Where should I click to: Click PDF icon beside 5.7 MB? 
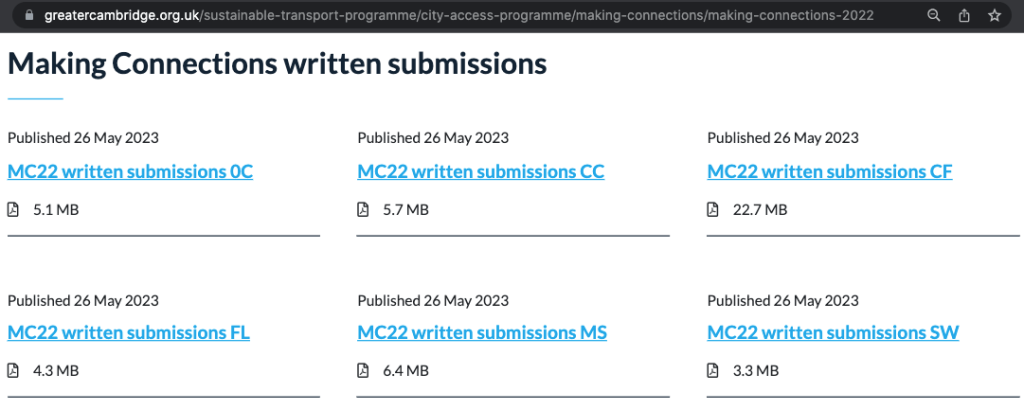(363, 210)
